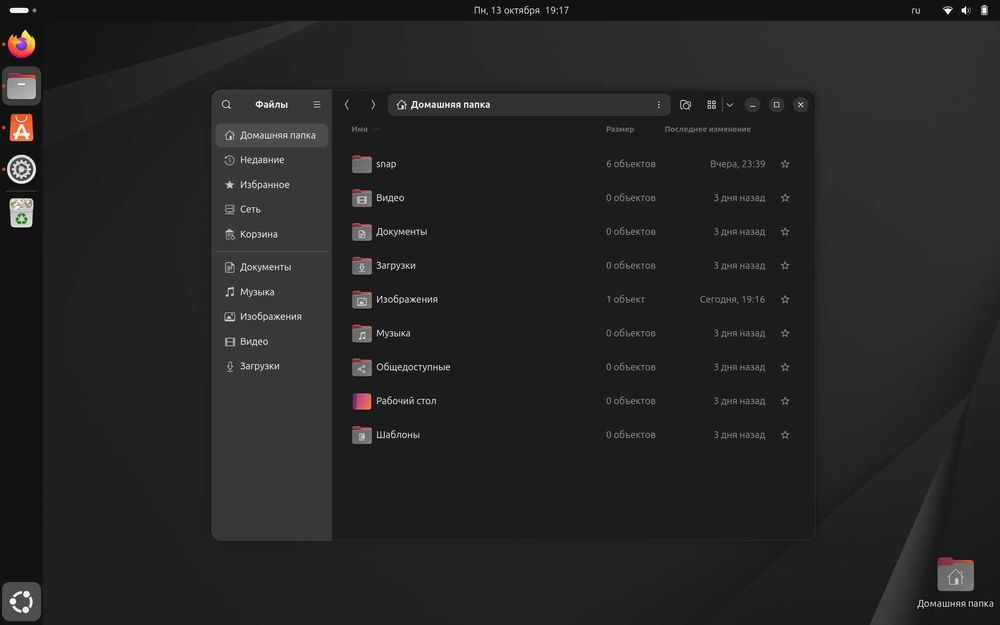Open the search icon in Files
This screenshot has height=625, width=1000.
pyautogui.click(x=226, y=105)
